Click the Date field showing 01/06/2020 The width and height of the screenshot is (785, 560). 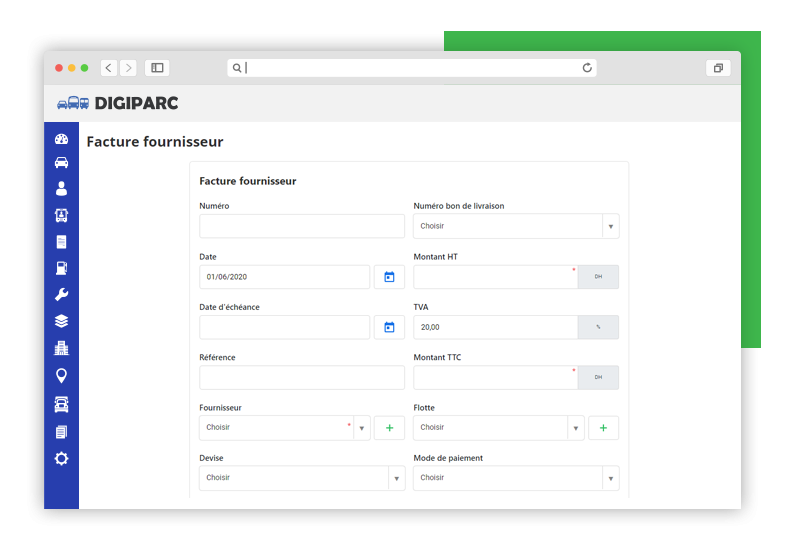284,277
